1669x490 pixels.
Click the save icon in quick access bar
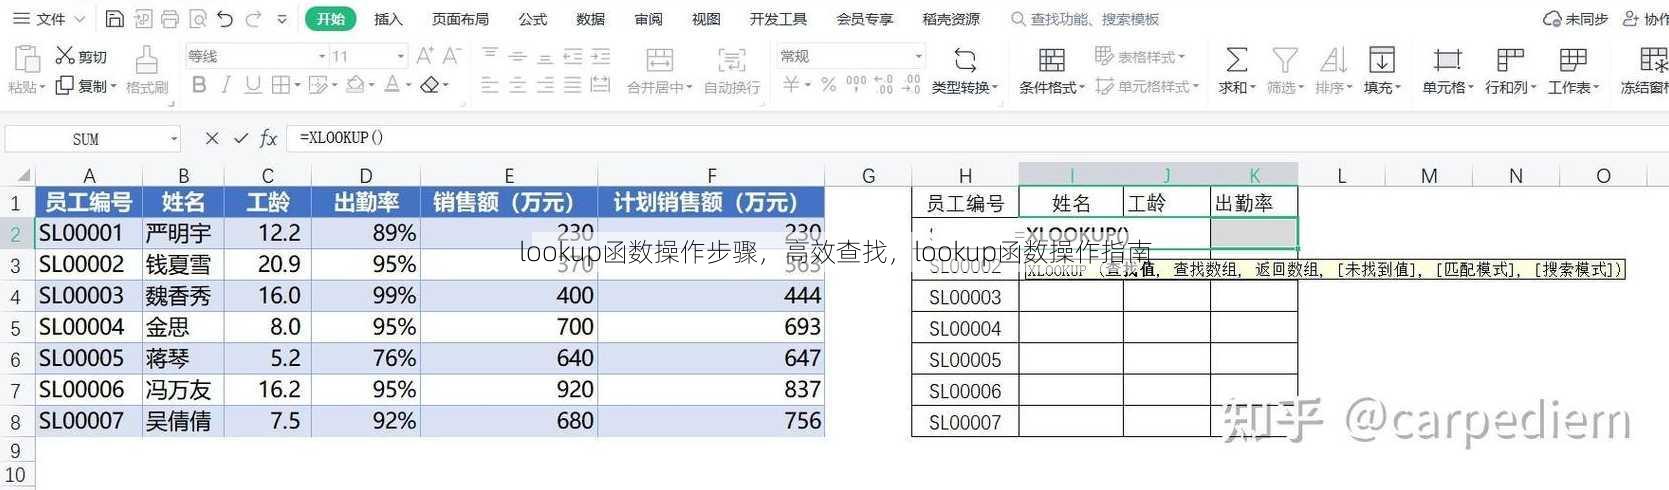click(115, 19)
